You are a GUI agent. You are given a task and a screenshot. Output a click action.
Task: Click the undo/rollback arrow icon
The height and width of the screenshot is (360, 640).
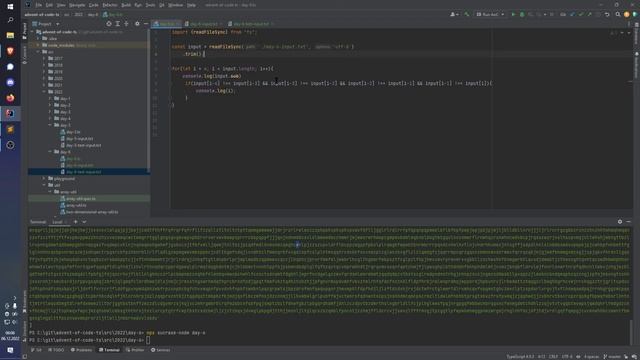607,14
